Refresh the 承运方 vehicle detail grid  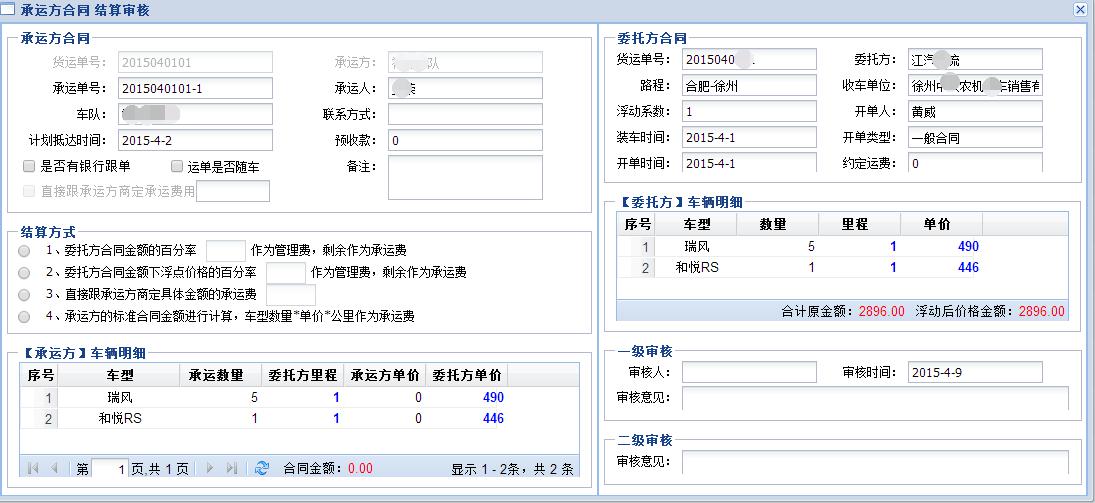point(262,468)
